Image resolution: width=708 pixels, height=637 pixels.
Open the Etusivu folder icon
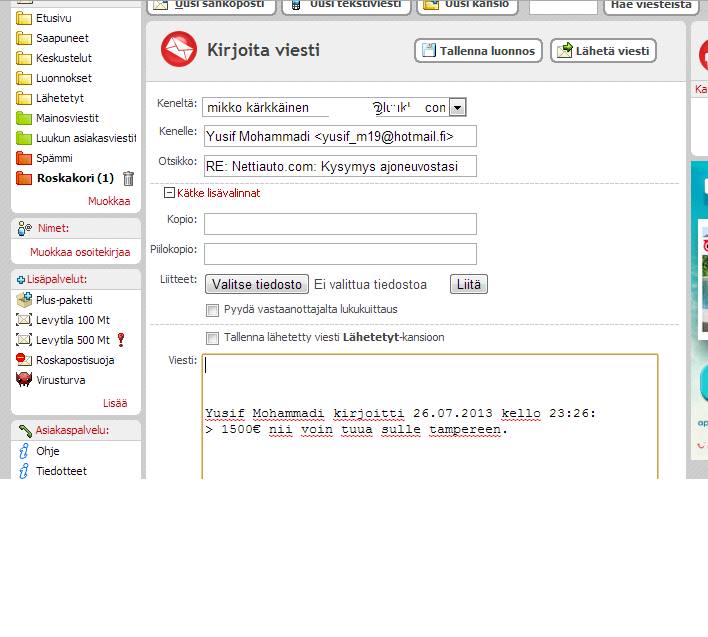click(24, 19)
